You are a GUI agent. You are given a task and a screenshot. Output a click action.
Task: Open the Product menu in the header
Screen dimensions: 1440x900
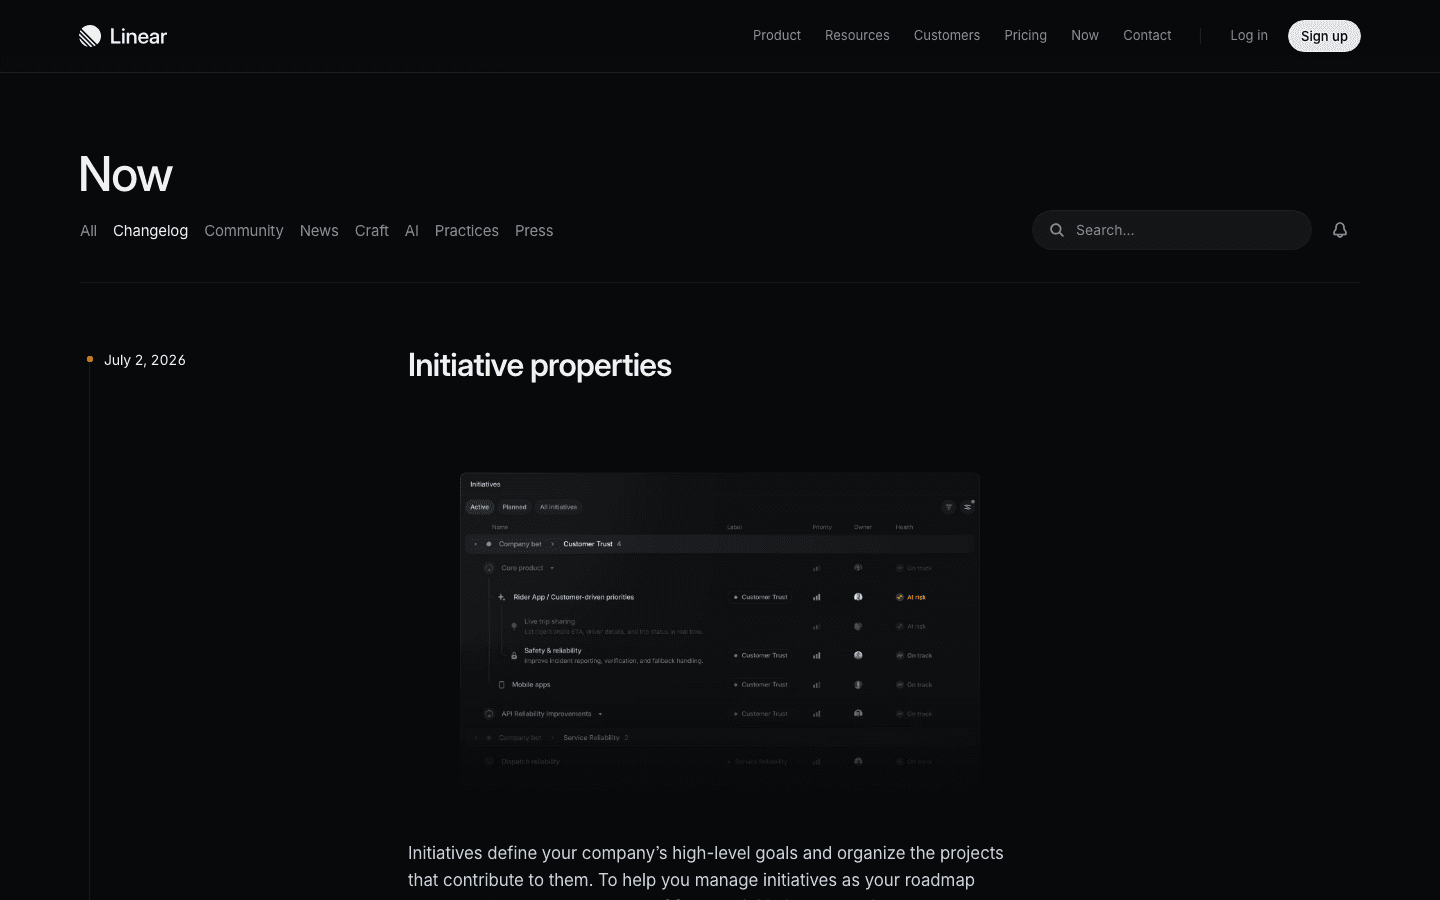(x=777, y=35)
